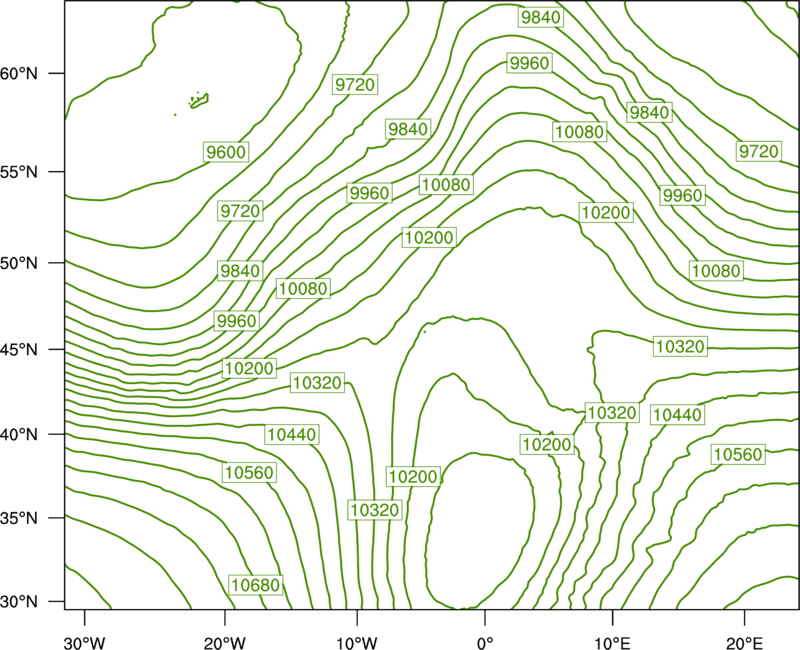Viewport: 800px width, 650px height.
Task: Click the 10°E longitude axis label
Action: coord(612,643)
